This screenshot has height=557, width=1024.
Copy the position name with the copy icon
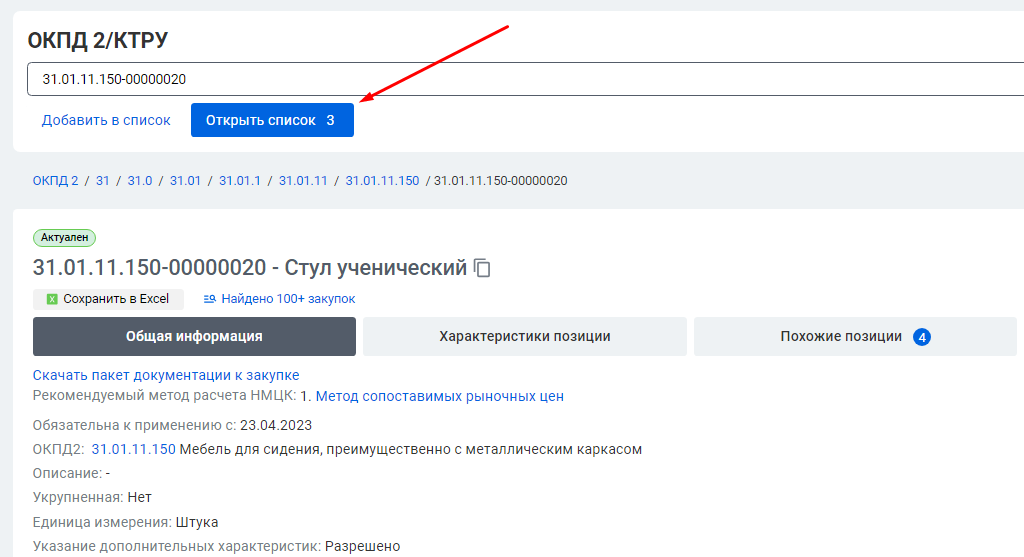482,268
